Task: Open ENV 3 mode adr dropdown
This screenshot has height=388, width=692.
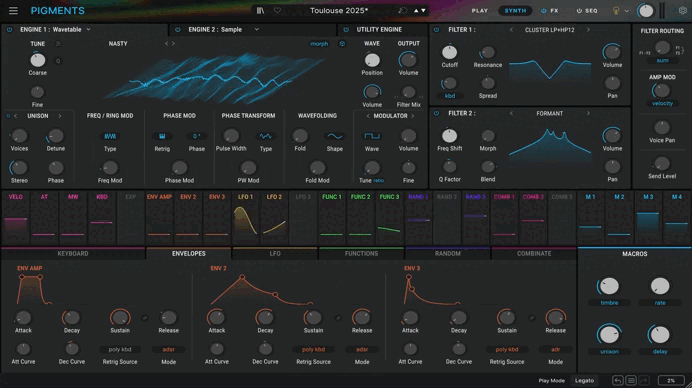Action: (x=555, y=350)
